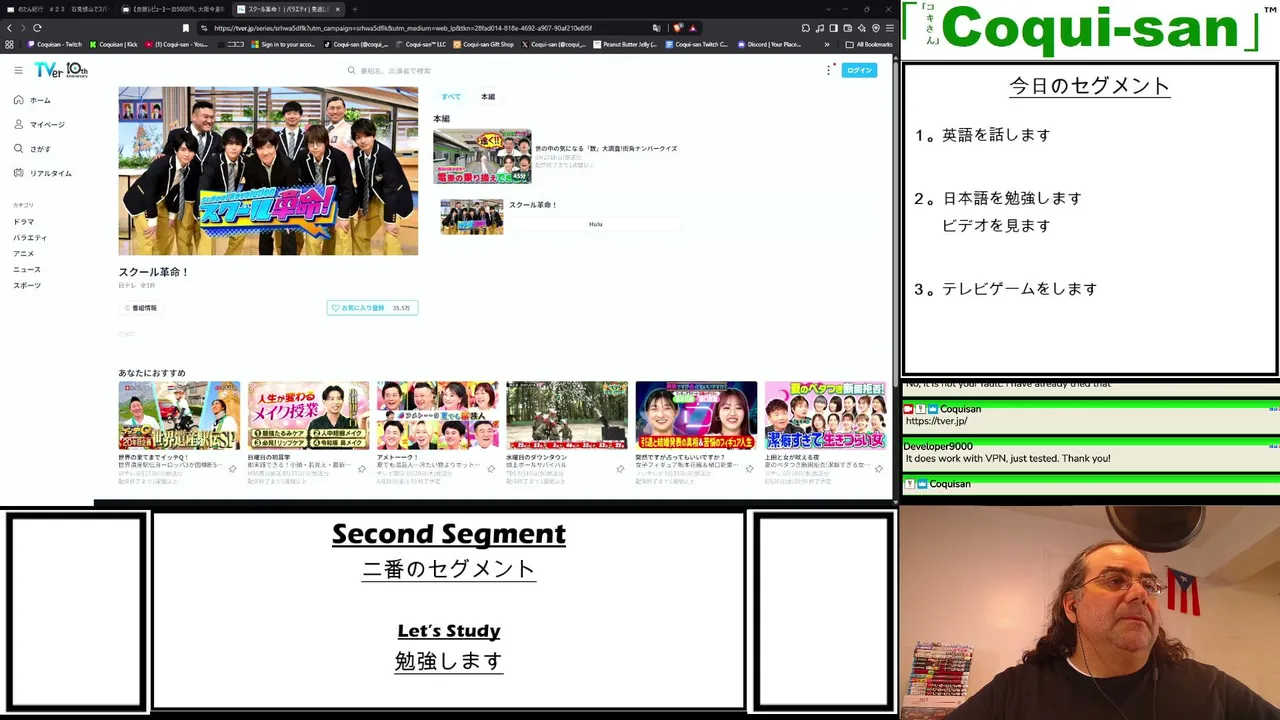Open the Coqui-san YouTube bookmark
Viewport: 1280px width, 720px height.
(x=176, y=44)
